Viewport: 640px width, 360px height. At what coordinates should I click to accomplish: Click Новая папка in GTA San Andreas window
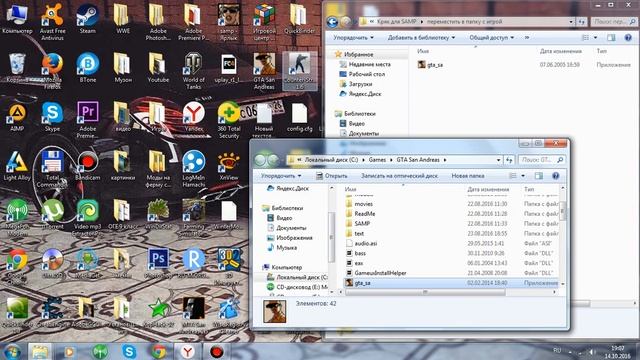[468, 176]
